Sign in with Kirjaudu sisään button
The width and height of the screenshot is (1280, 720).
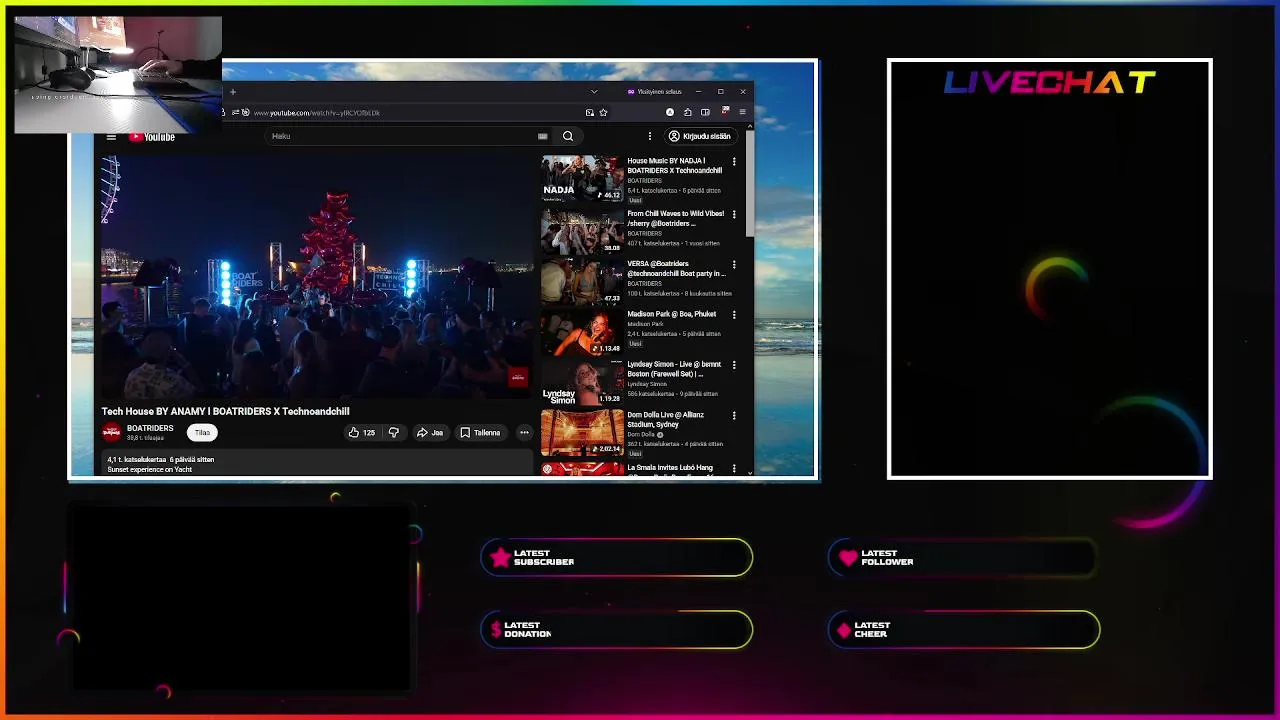pos(700,136)
